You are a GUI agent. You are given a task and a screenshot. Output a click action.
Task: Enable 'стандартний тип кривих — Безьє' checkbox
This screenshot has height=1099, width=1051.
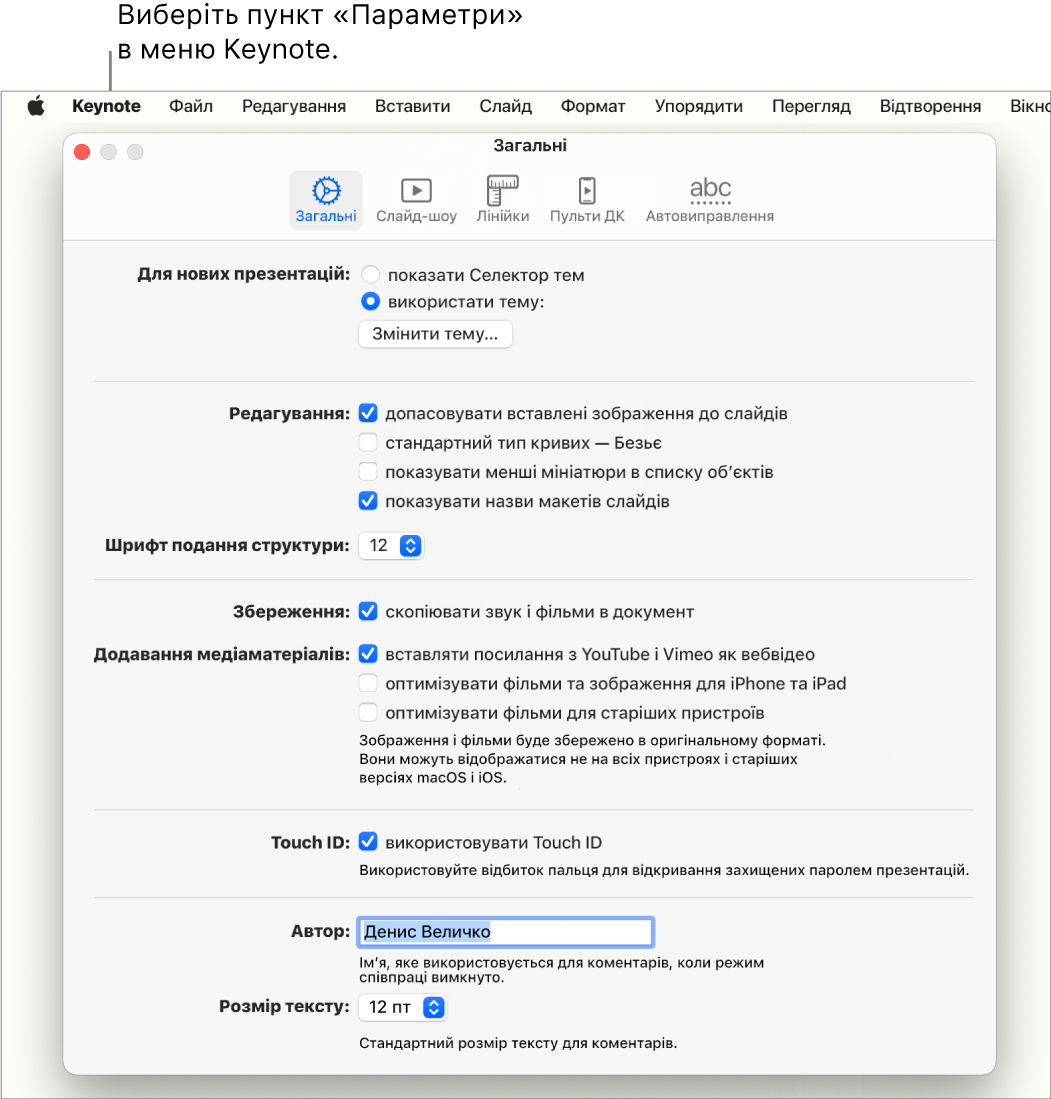368,442
